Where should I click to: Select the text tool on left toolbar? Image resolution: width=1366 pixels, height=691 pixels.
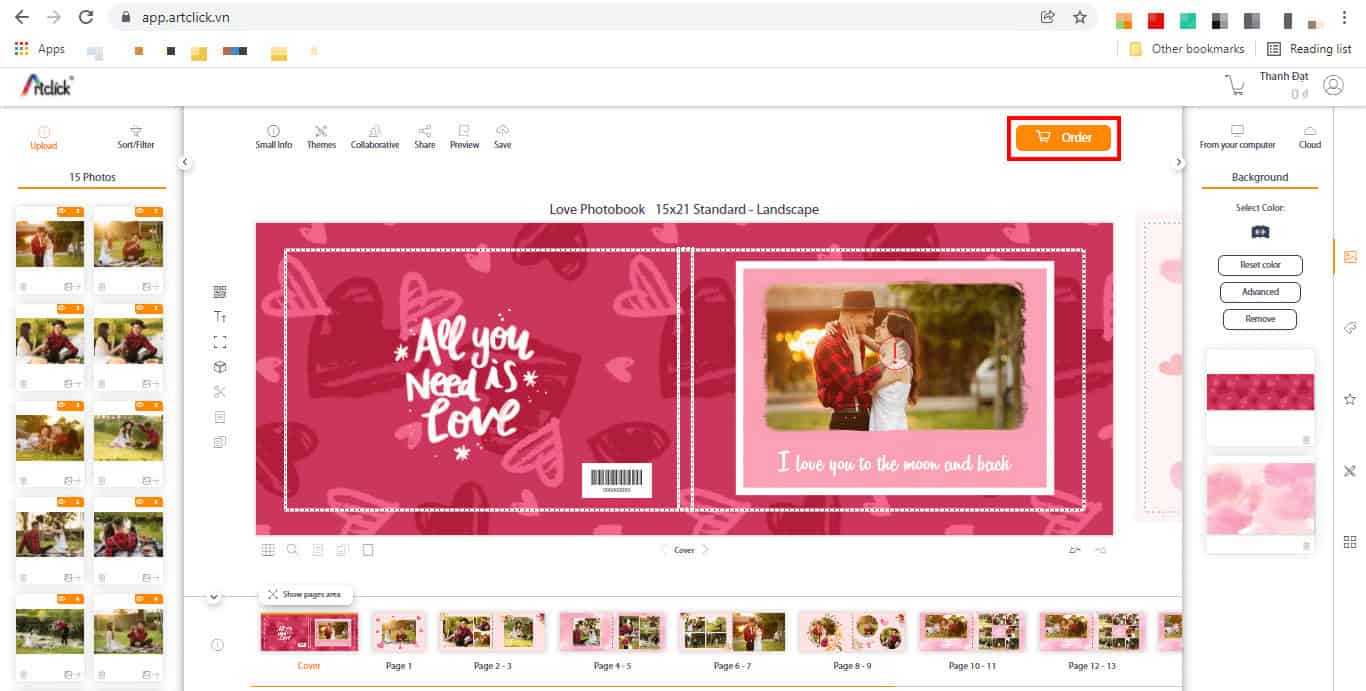pyautogui.click(x=220, y=316)
